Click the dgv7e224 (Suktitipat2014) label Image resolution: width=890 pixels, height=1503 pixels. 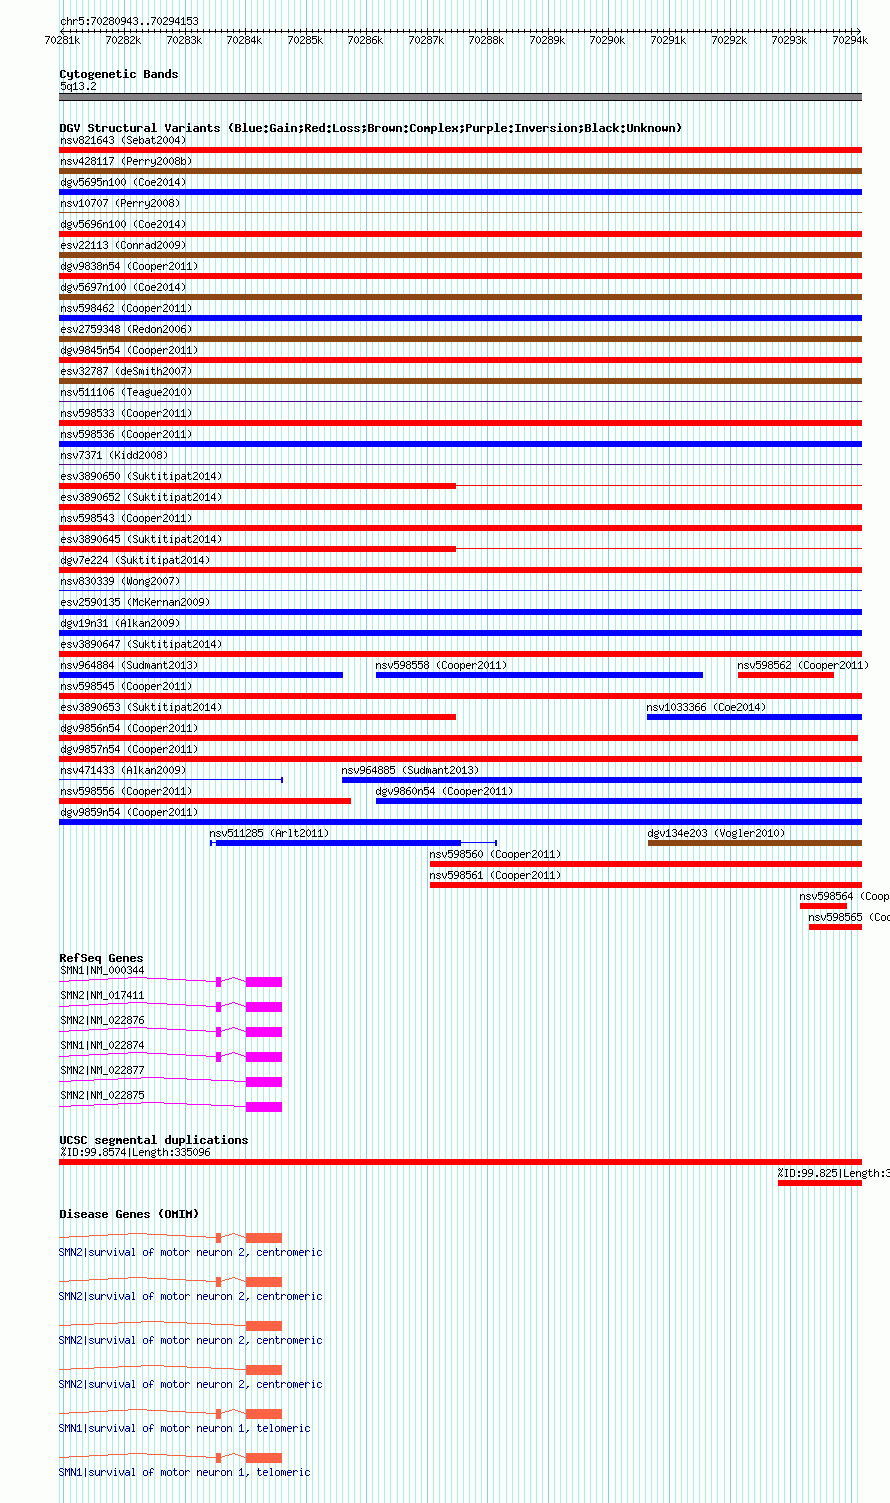(x=135, y=561)
